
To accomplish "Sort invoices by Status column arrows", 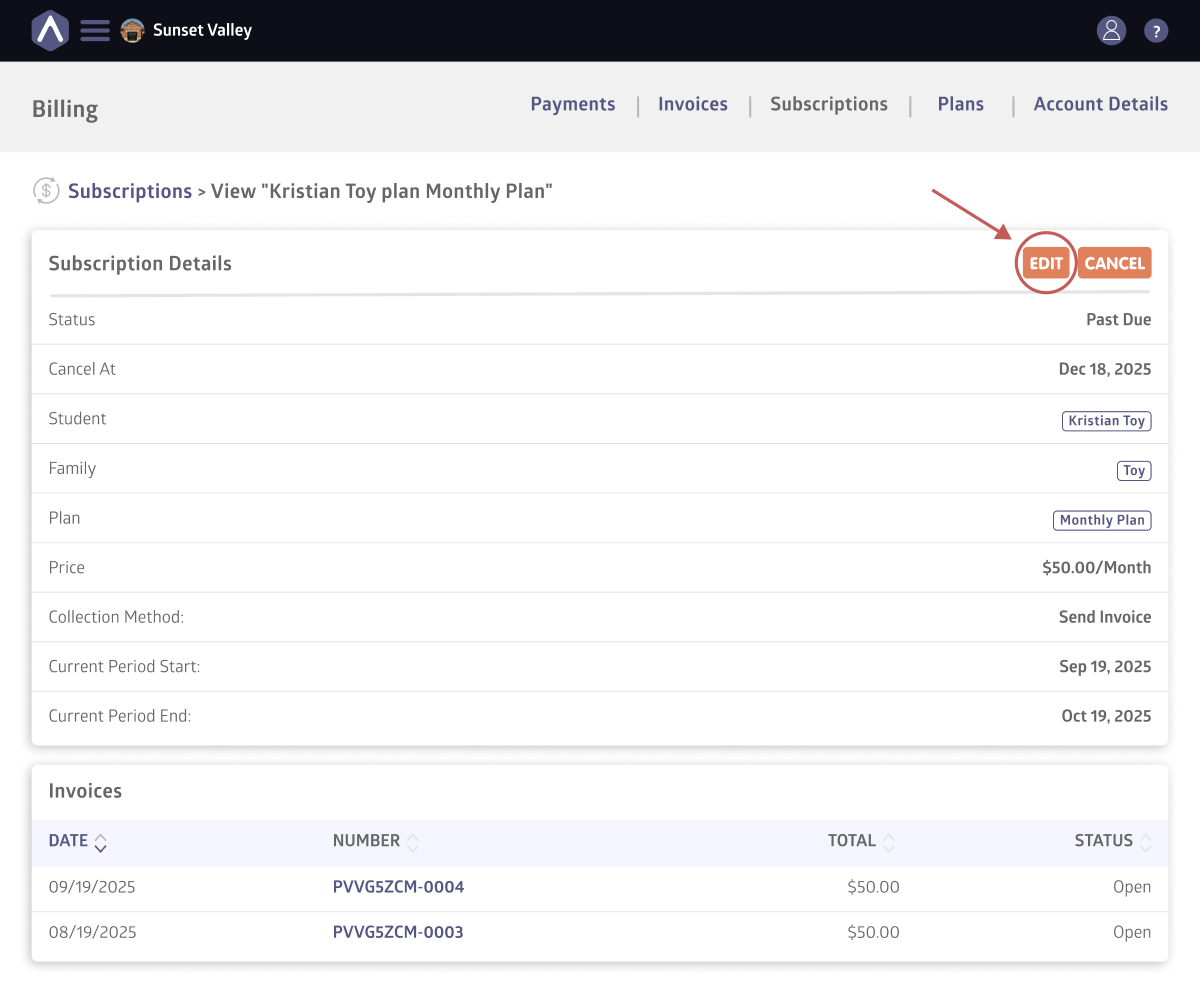I will (x=1145, y=842).
